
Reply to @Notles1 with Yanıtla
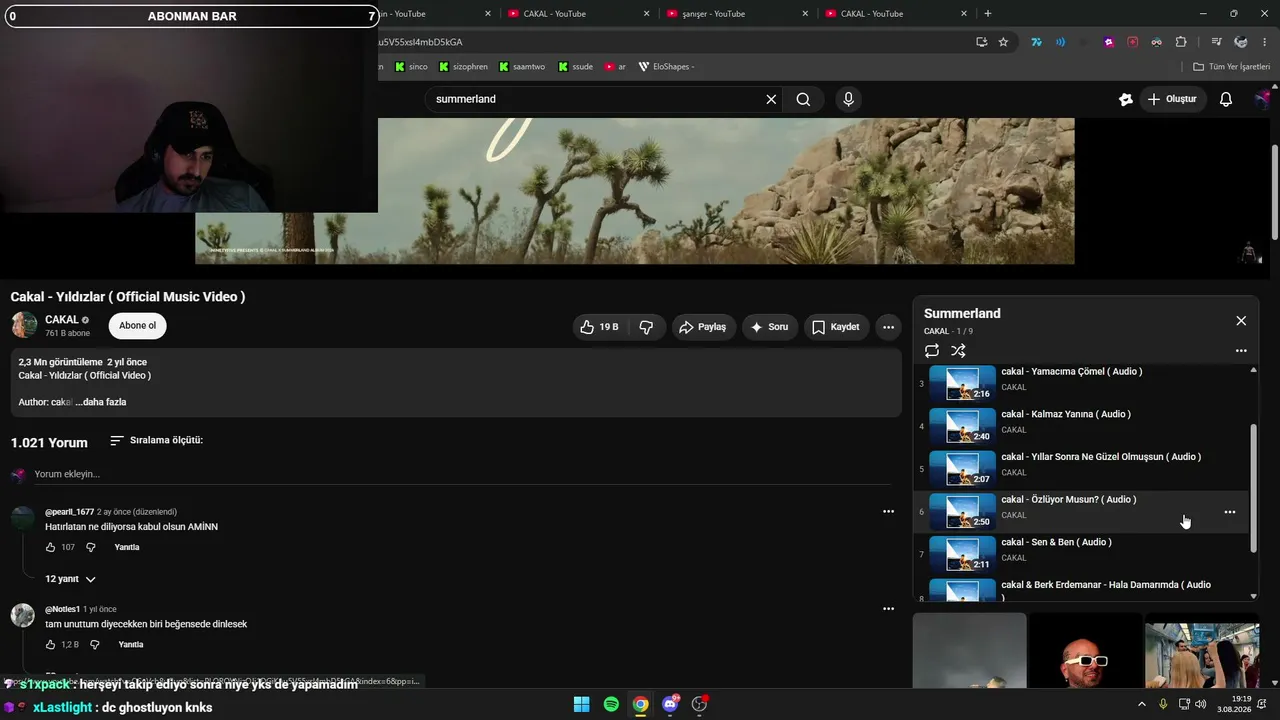131,645
